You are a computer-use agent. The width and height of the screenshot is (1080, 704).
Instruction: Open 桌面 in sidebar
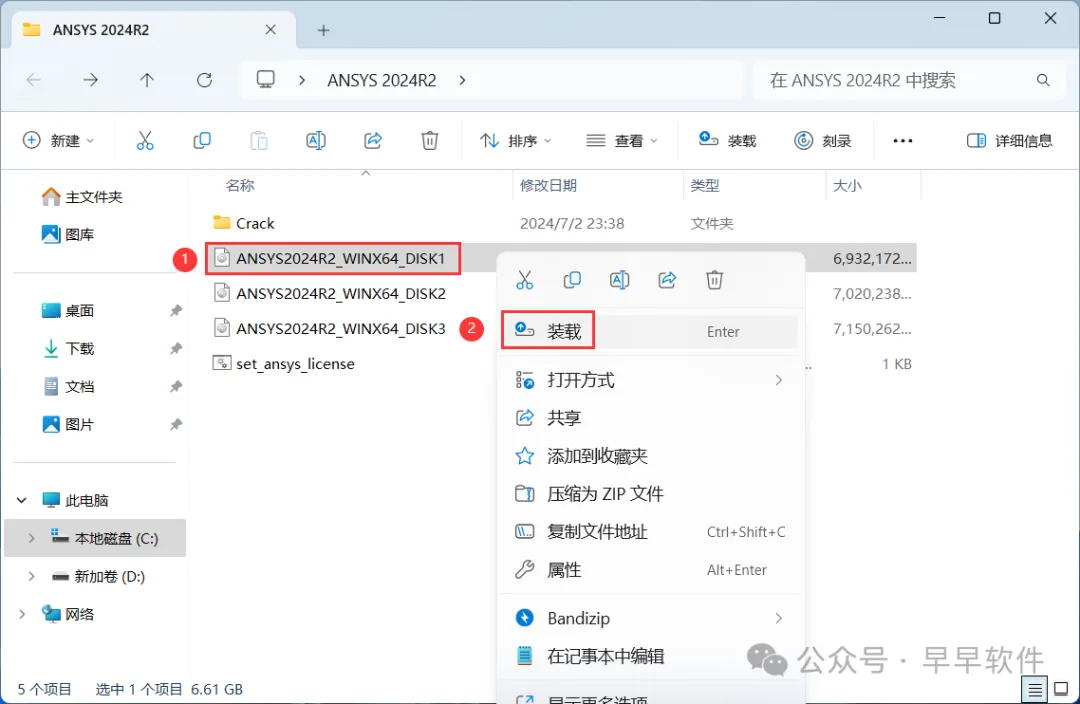point(68,311)
